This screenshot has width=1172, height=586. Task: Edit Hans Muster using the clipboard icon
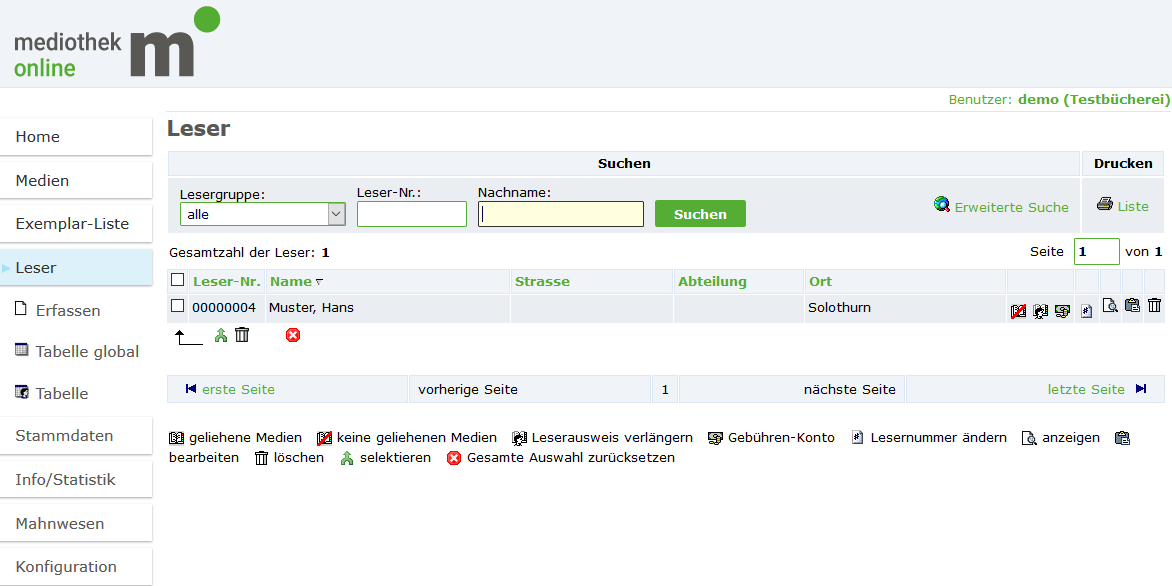(x=1132, y=306)
